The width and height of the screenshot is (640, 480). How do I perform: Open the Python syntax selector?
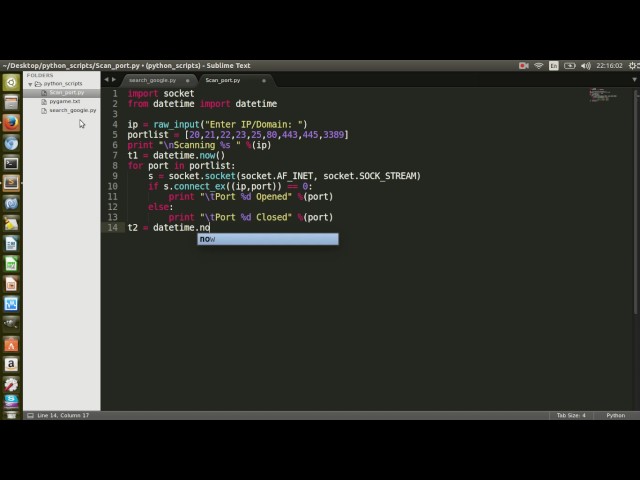coord(616,415)
